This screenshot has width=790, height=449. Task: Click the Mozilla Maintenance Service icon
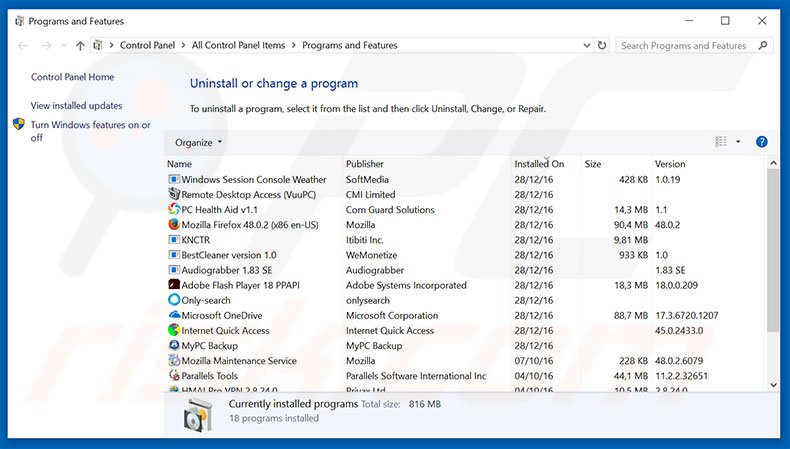point(174,360)
